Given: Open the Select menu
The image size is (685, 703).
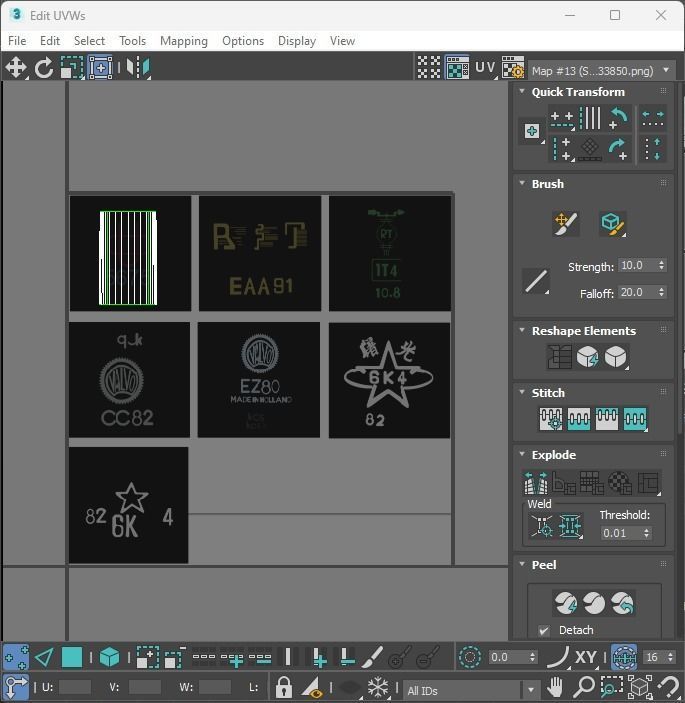Looking at the screenshot, I should 89,41.
